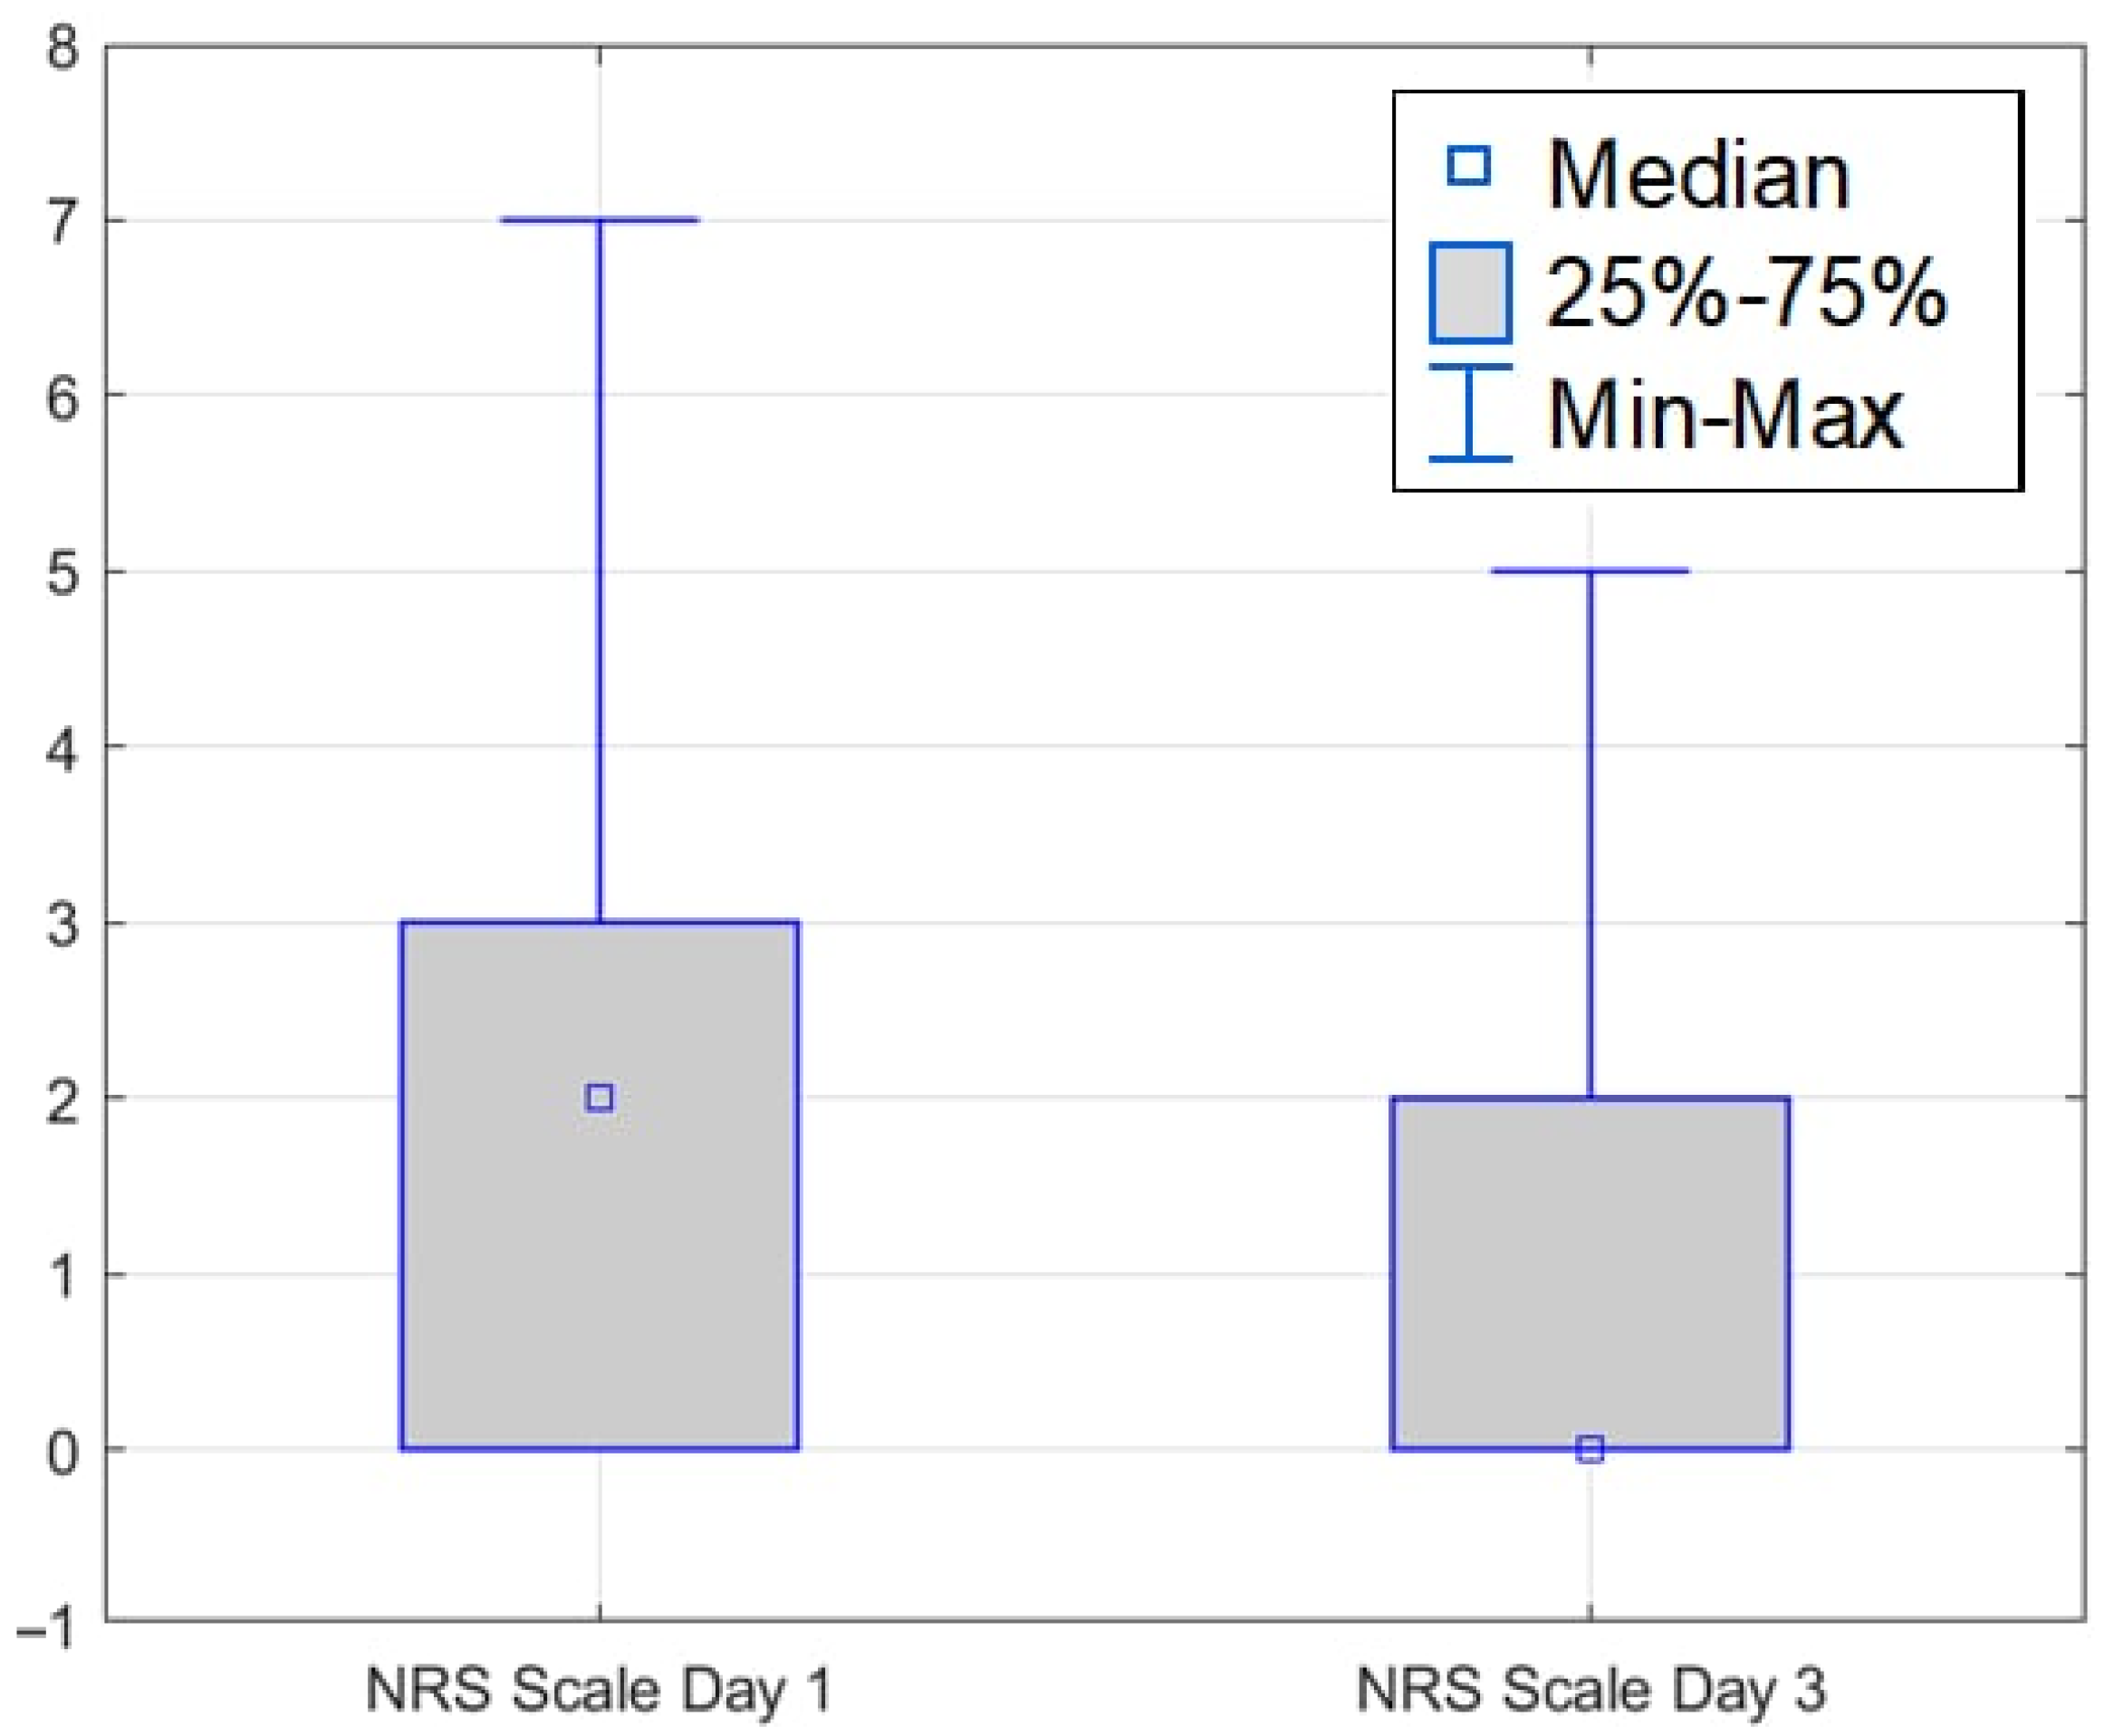Select the Day 3 median square marker

[x=1589, y=1449]
